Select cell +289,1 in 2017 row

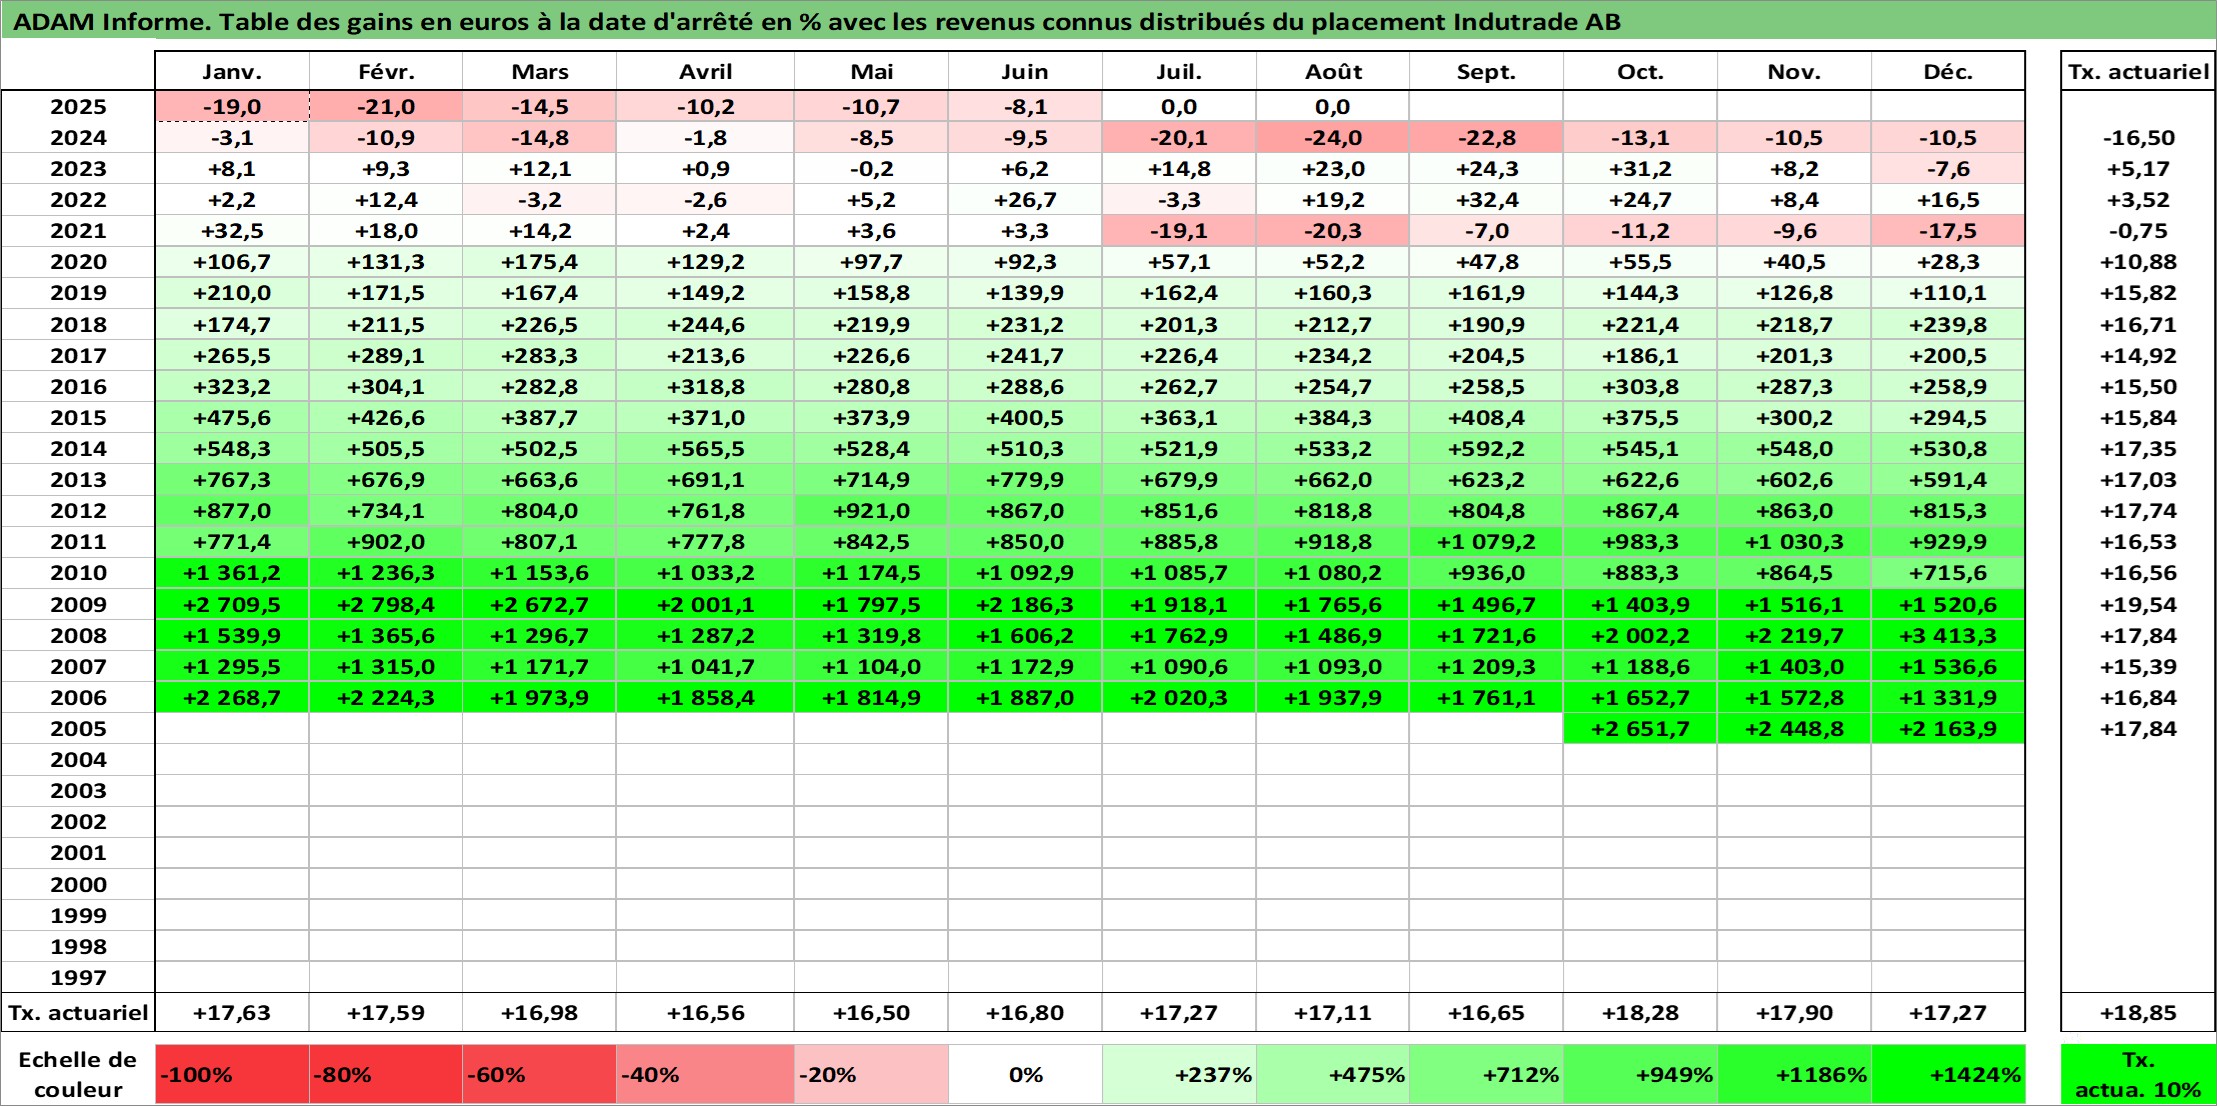point(386,356)
